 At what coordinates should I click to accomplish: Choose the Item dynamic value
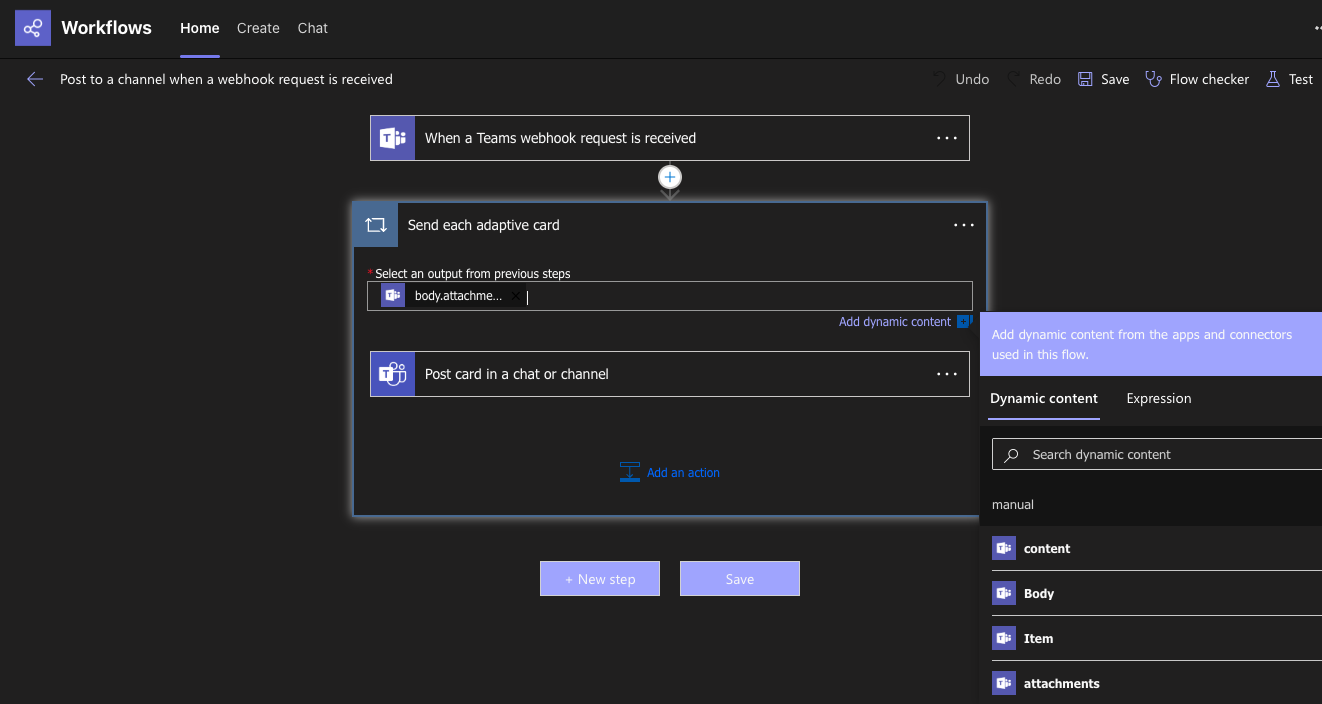click(x=1157, y=639)
